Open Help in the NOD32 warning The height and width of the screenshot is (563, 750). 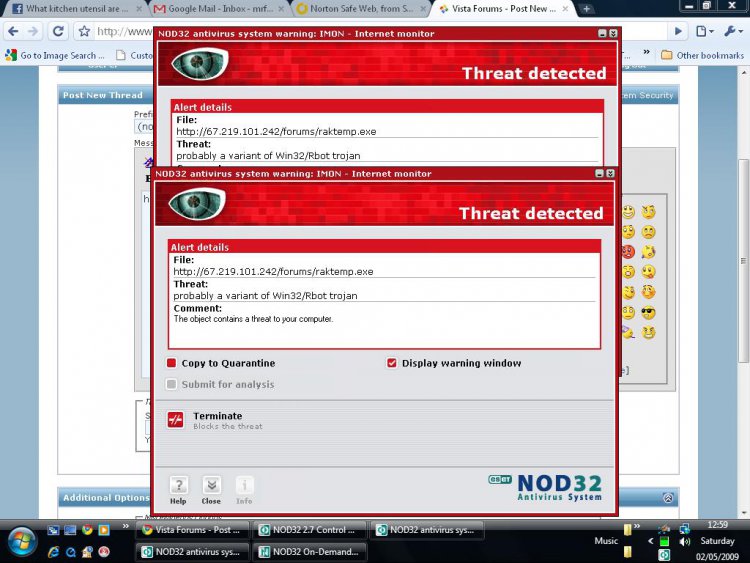coord(178,486)
